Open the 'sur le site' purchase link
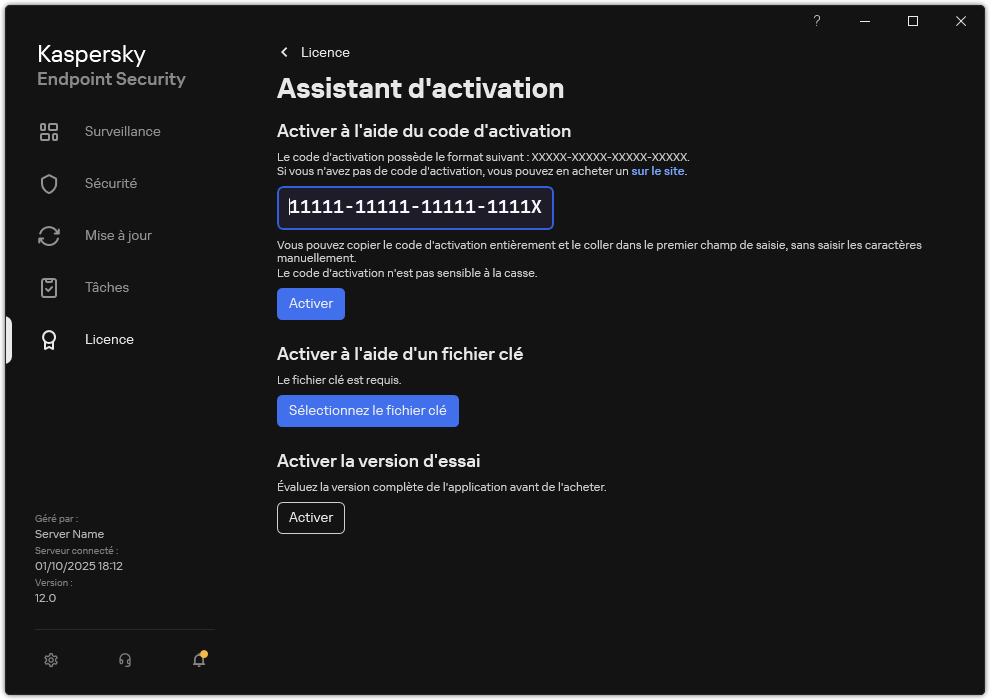 point(658,170)
